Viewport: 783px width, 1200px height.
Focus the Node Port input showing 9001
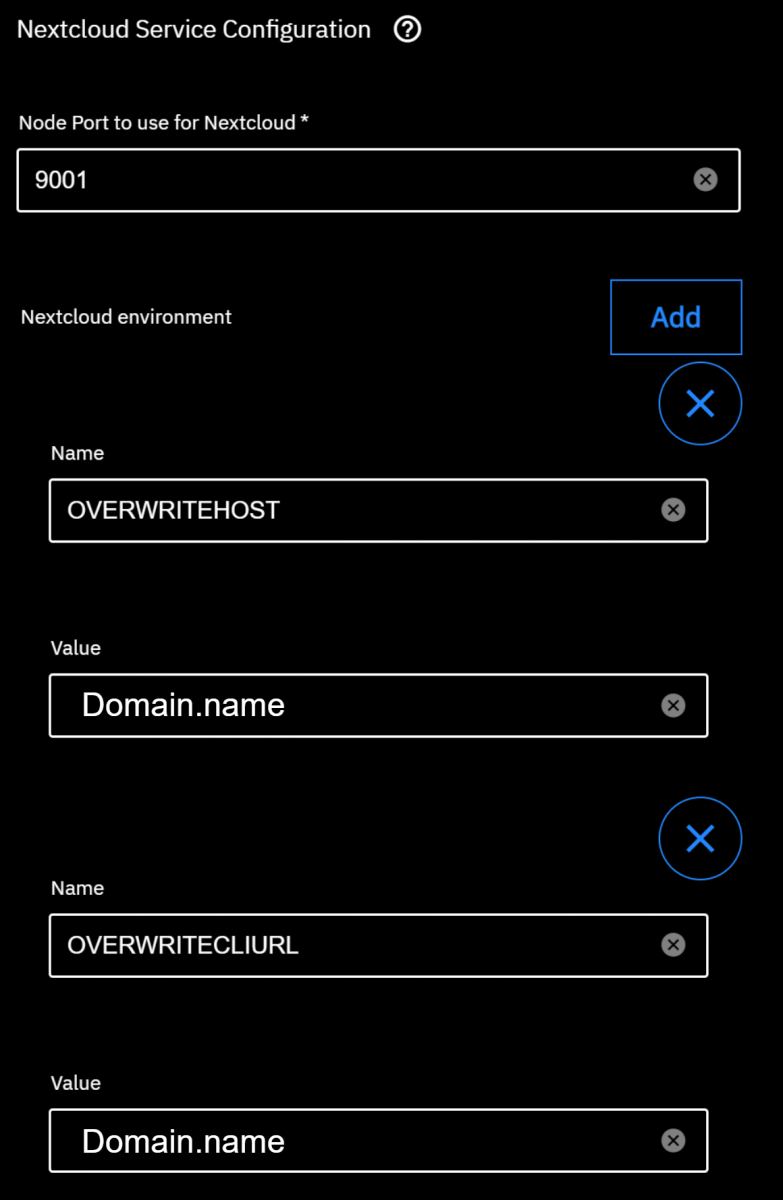(378, 180)
